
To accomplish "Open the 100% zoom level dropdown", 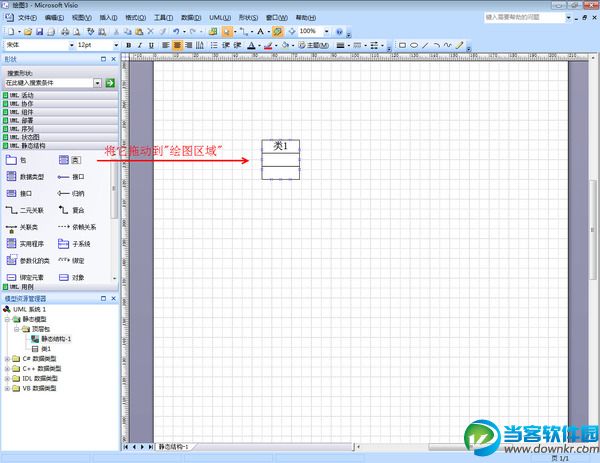I will [x=326, y=31].
